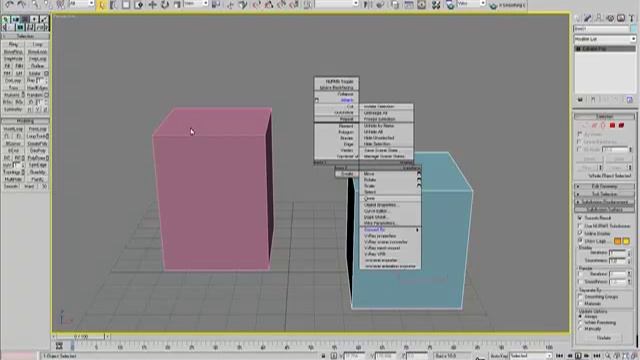Choose Hide Selection in quad menu
This screenshot has width=640, height=360.
coord(377,144)
